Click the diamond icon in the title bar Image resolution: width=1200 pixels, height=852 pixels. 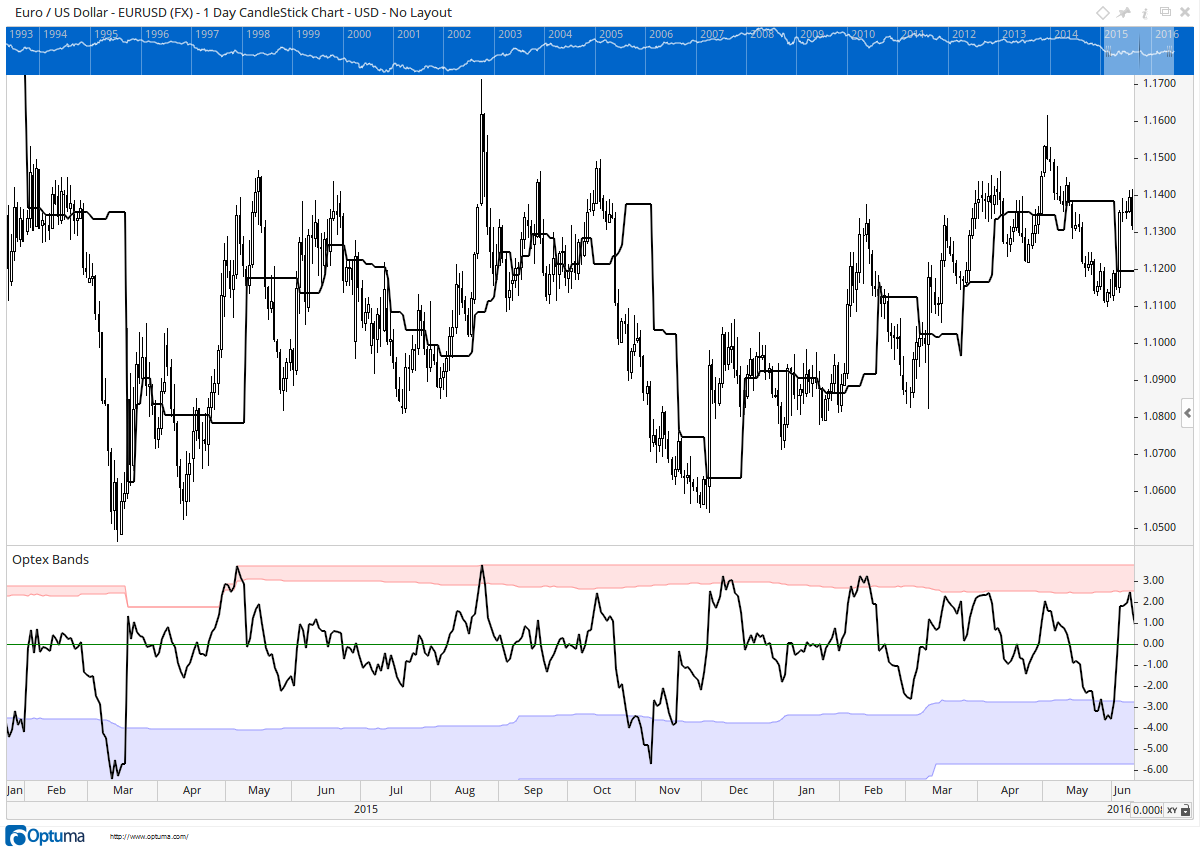1103,13
